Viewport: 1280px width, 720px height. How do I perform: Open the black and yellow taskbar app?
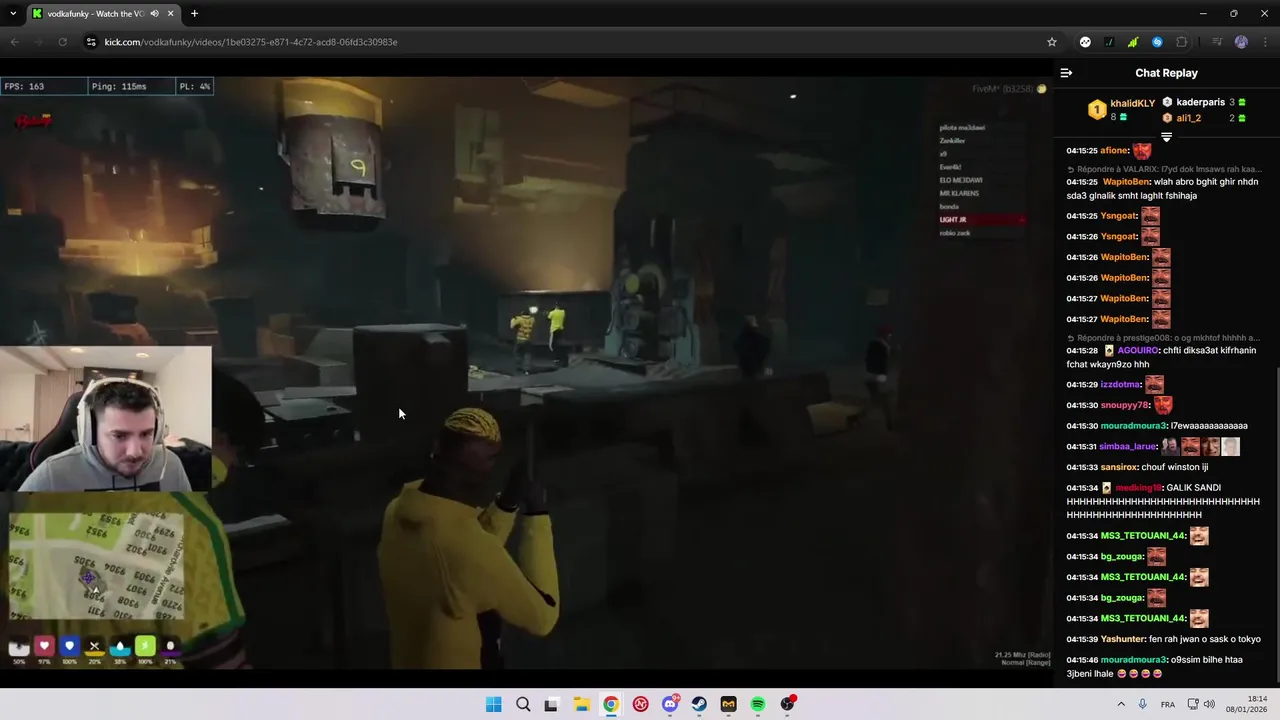click(728, 704)
